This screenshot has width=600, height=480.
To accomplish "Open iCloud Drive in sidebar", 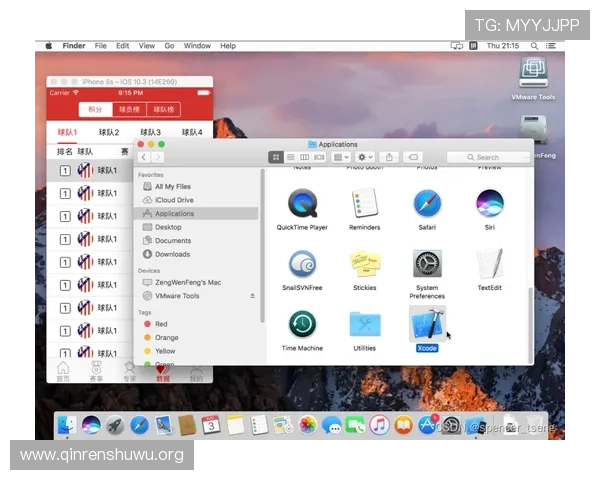I will click(x=196, y=200).
